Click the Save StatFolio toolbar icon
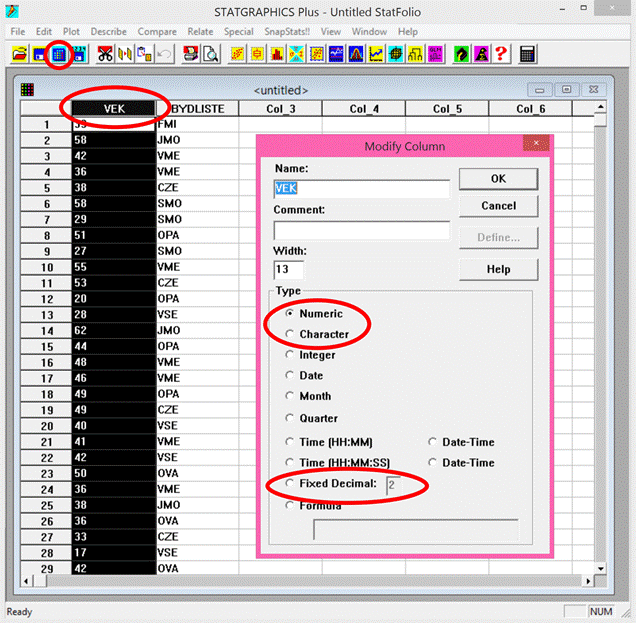This screenshot has width=636, height=623. tap(39, 54)
